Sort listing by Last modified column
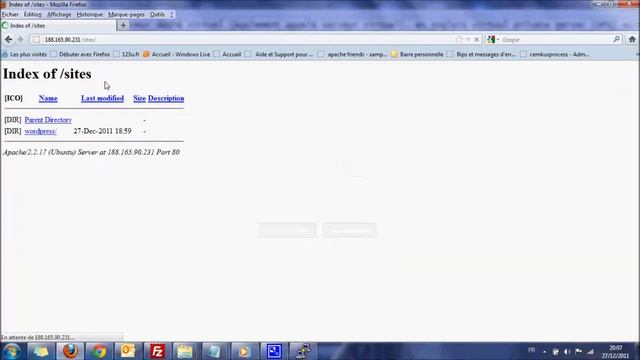This screenshot has height=360, width=640. 102,98
